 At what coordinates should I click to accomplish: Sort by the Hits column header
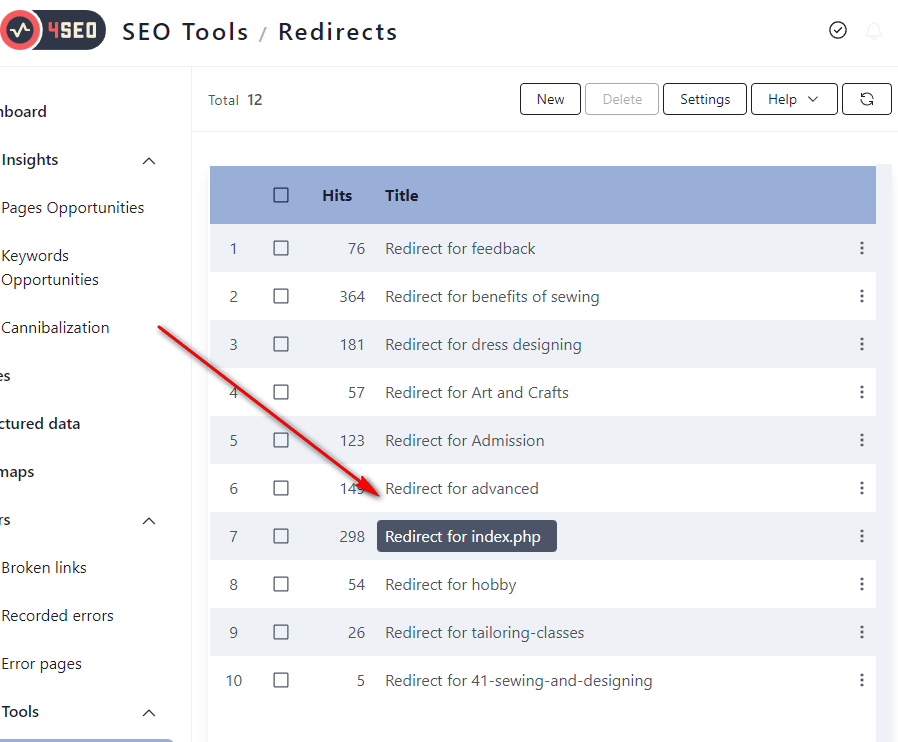337,195
